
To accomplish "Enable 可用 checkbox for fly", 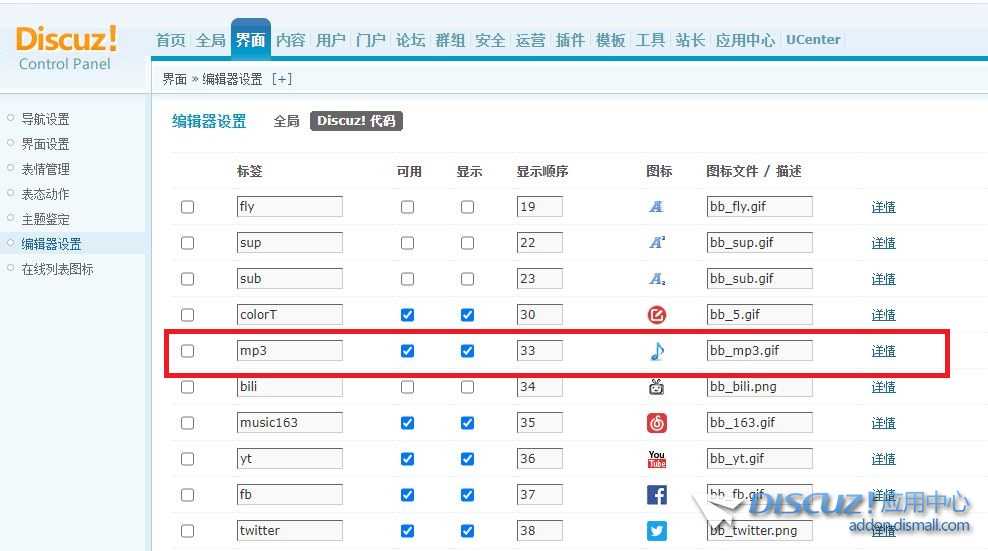I will [x=408, y=207].
